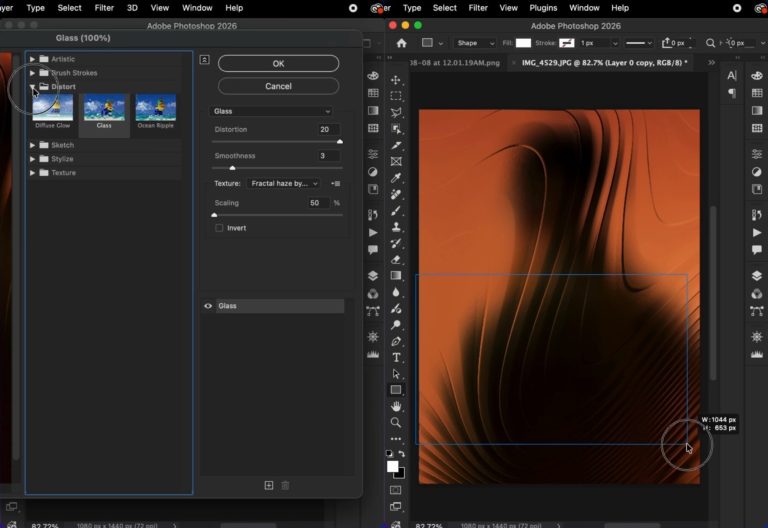Select the Rectangular Marquee tool

396,96
